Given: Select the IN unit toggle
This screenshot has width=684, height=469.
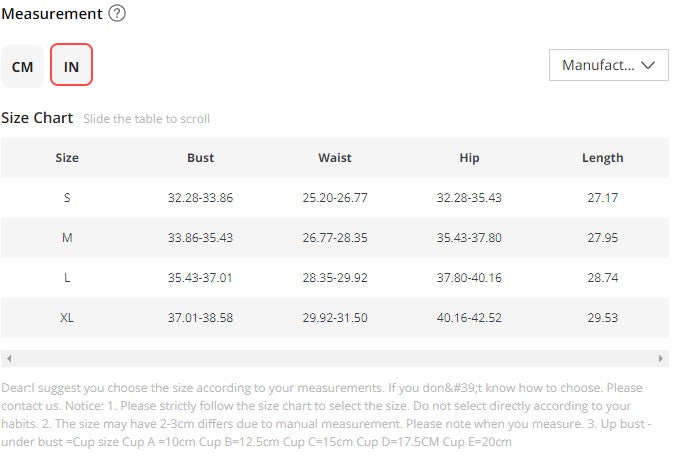Looking at the screenshot, I should pos(72,65).
